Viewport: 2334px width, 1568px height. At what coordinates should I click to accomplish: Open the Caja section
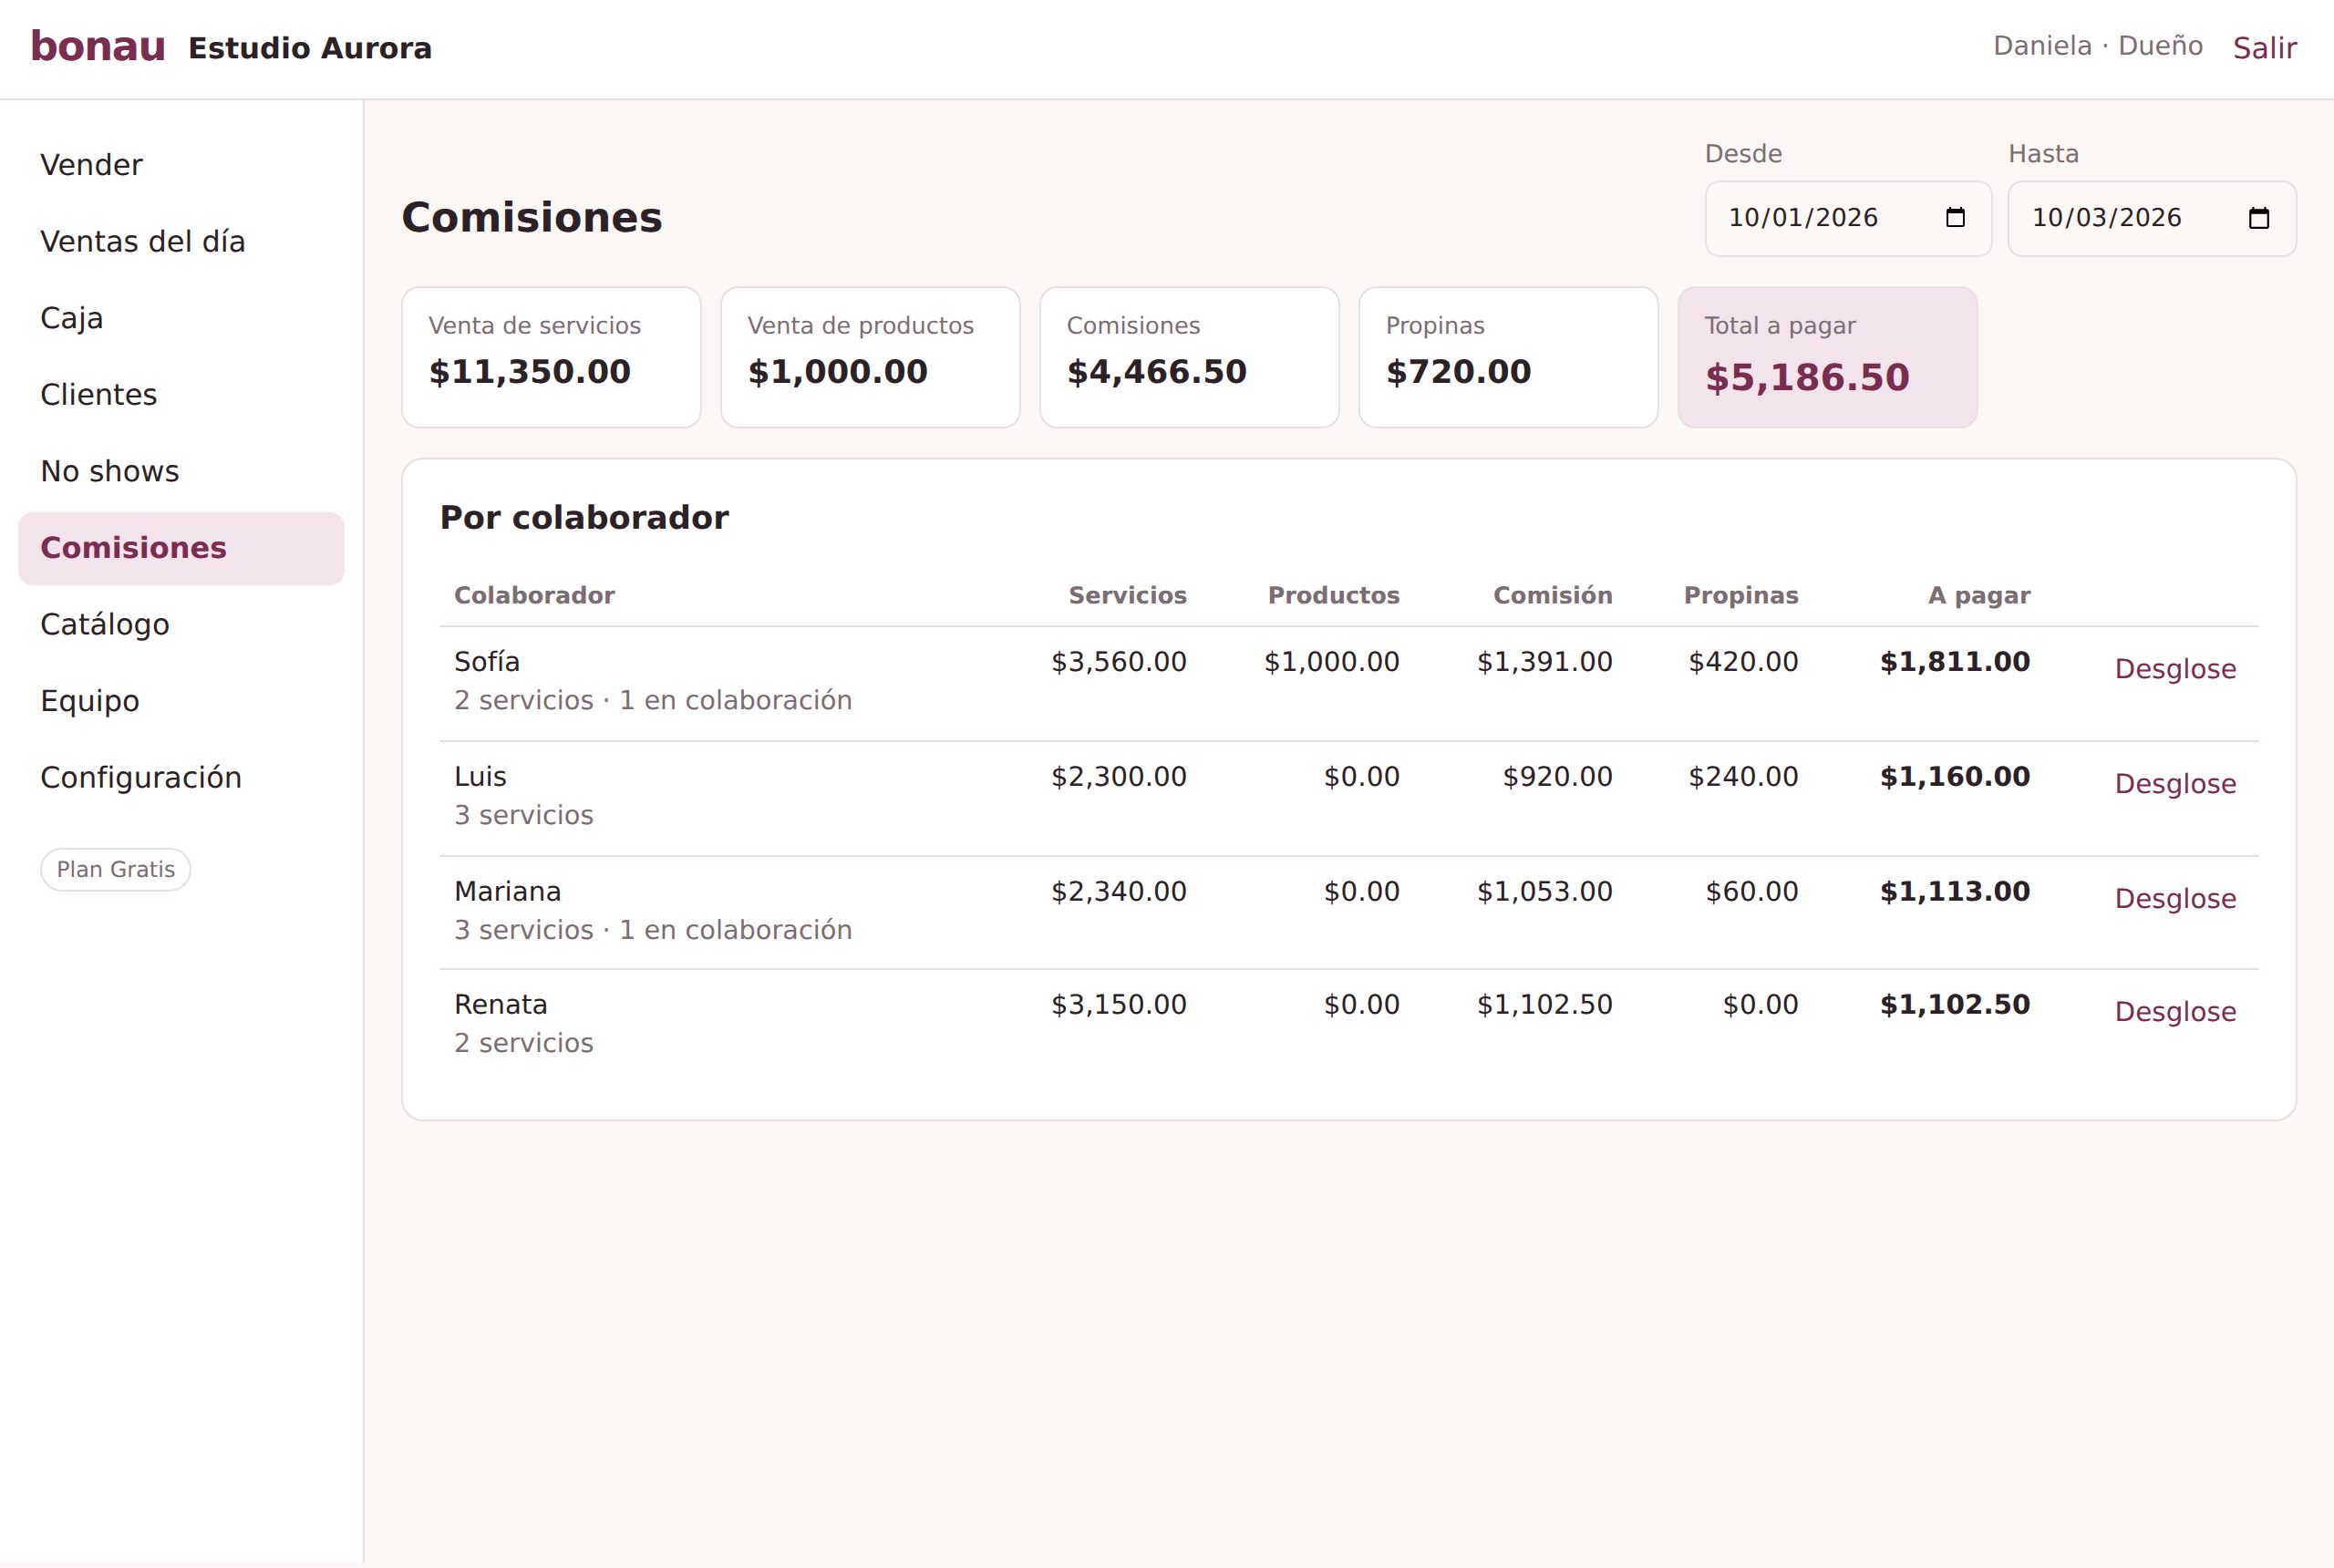pyautogui.click(x=181, y=318)
